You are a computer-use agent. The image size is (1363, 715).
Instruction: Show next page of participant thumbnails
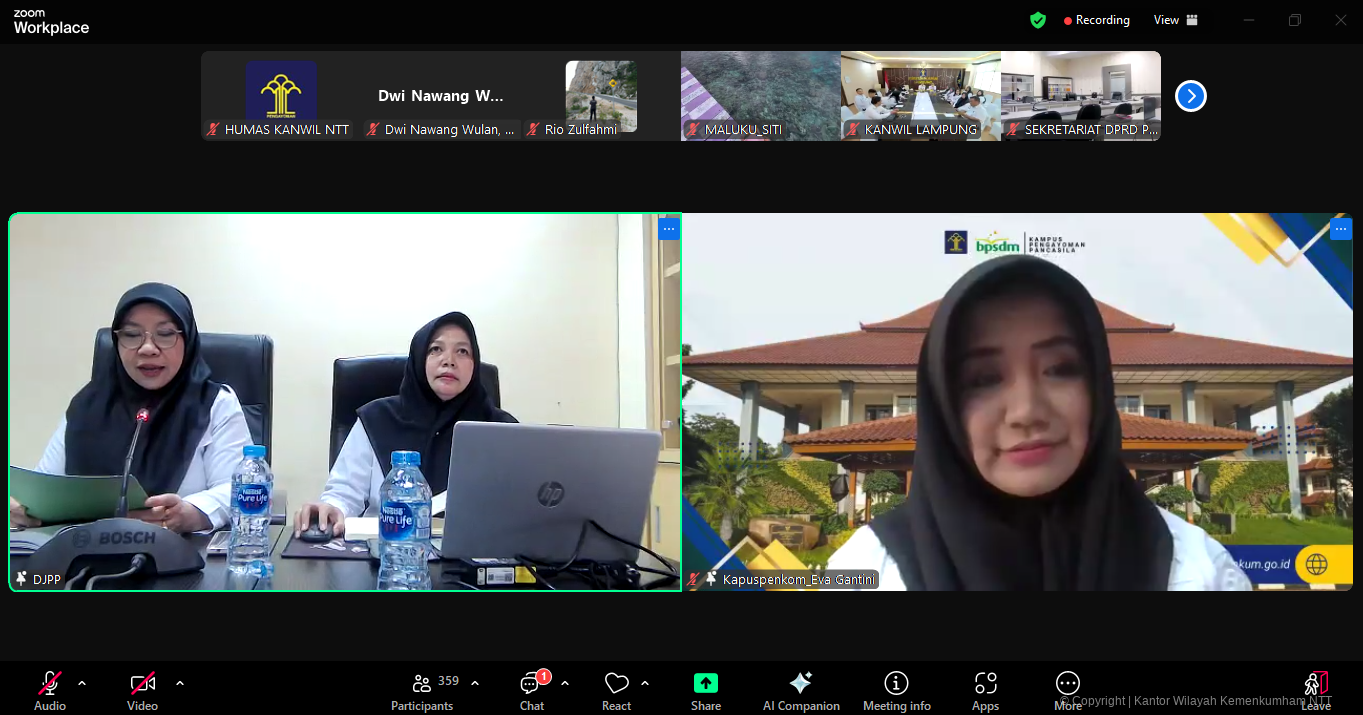coord(1190,96)
